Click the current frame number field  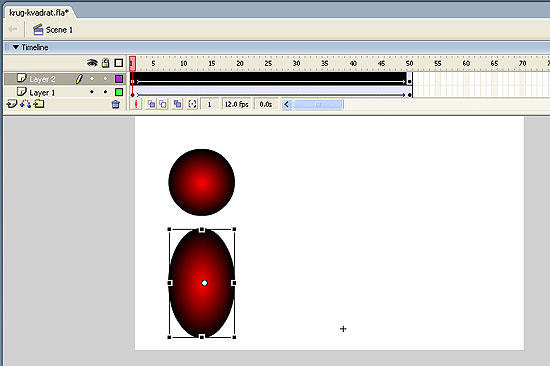click(x=209, y=104)
